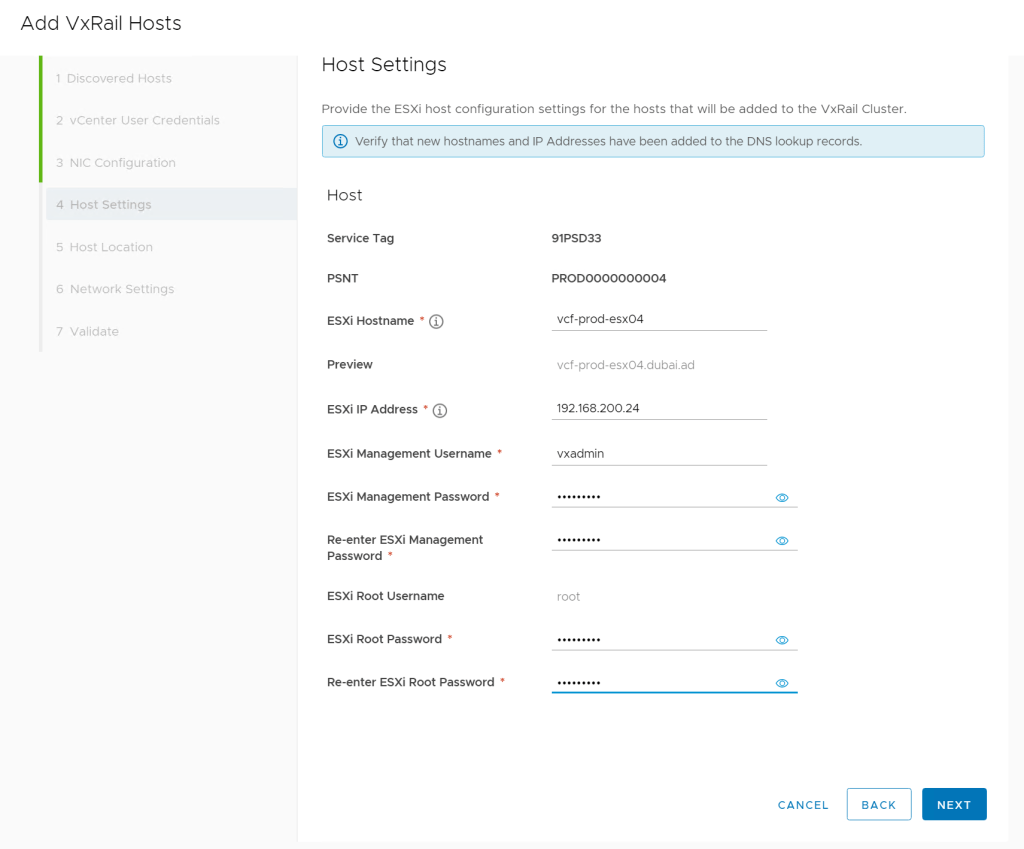Edit the ESXi Hostname field

660,320
